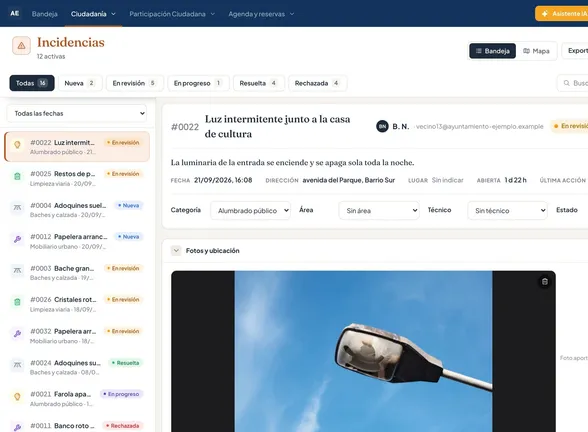This screenshot has width=588, height=432.
Task: Click road icon of incident #0004
Action: point(17,208)
